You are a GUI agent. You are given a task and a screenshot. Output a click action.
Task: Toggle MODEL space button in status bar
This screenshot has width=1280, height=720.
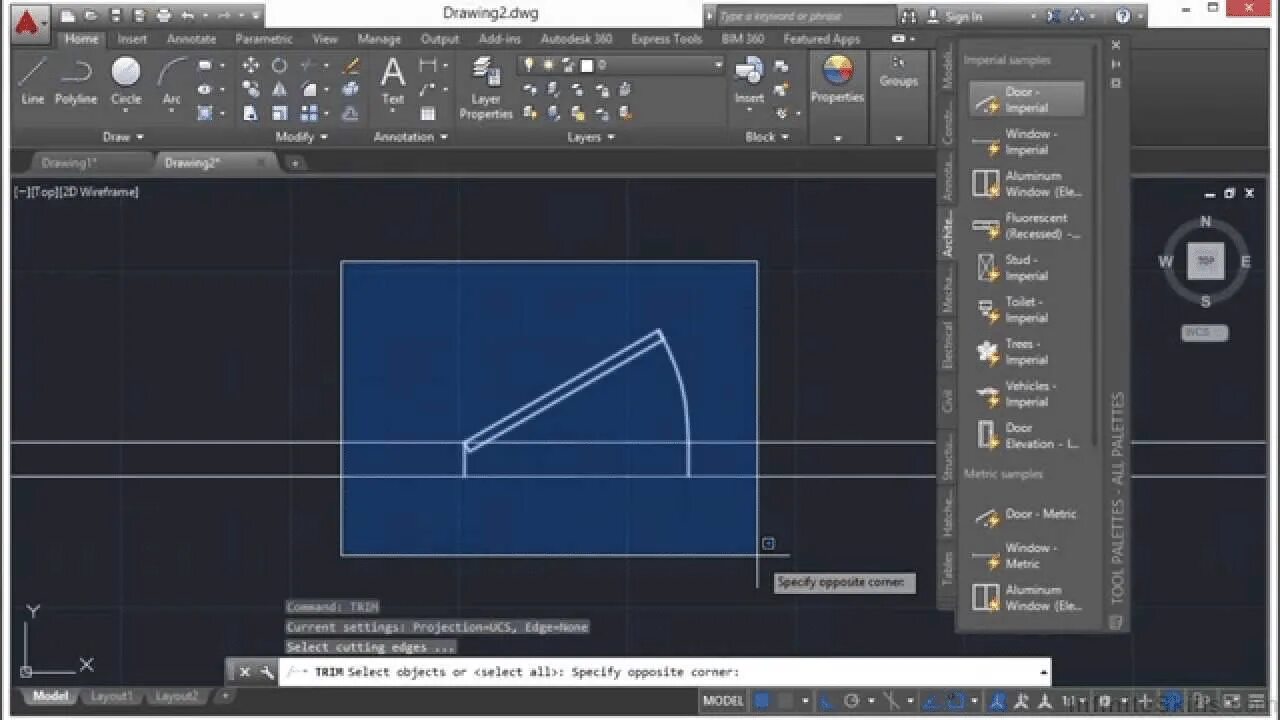click(x=723, y=701)
